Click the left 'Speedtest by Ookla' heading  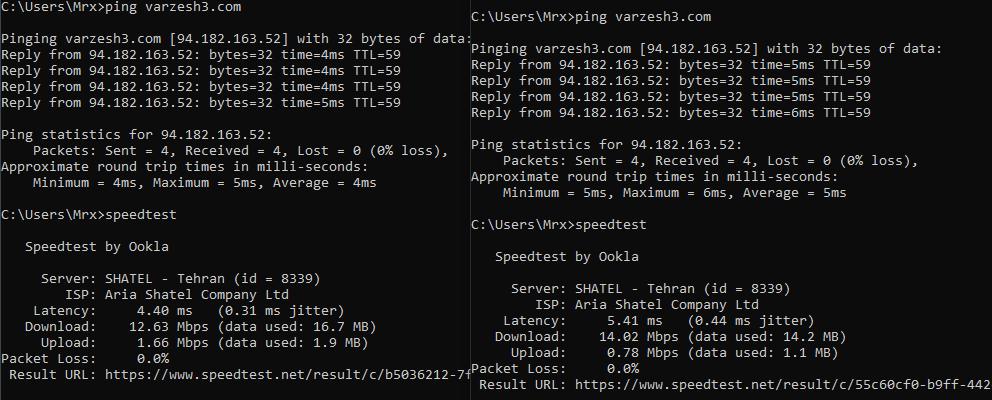click(97, 247)
